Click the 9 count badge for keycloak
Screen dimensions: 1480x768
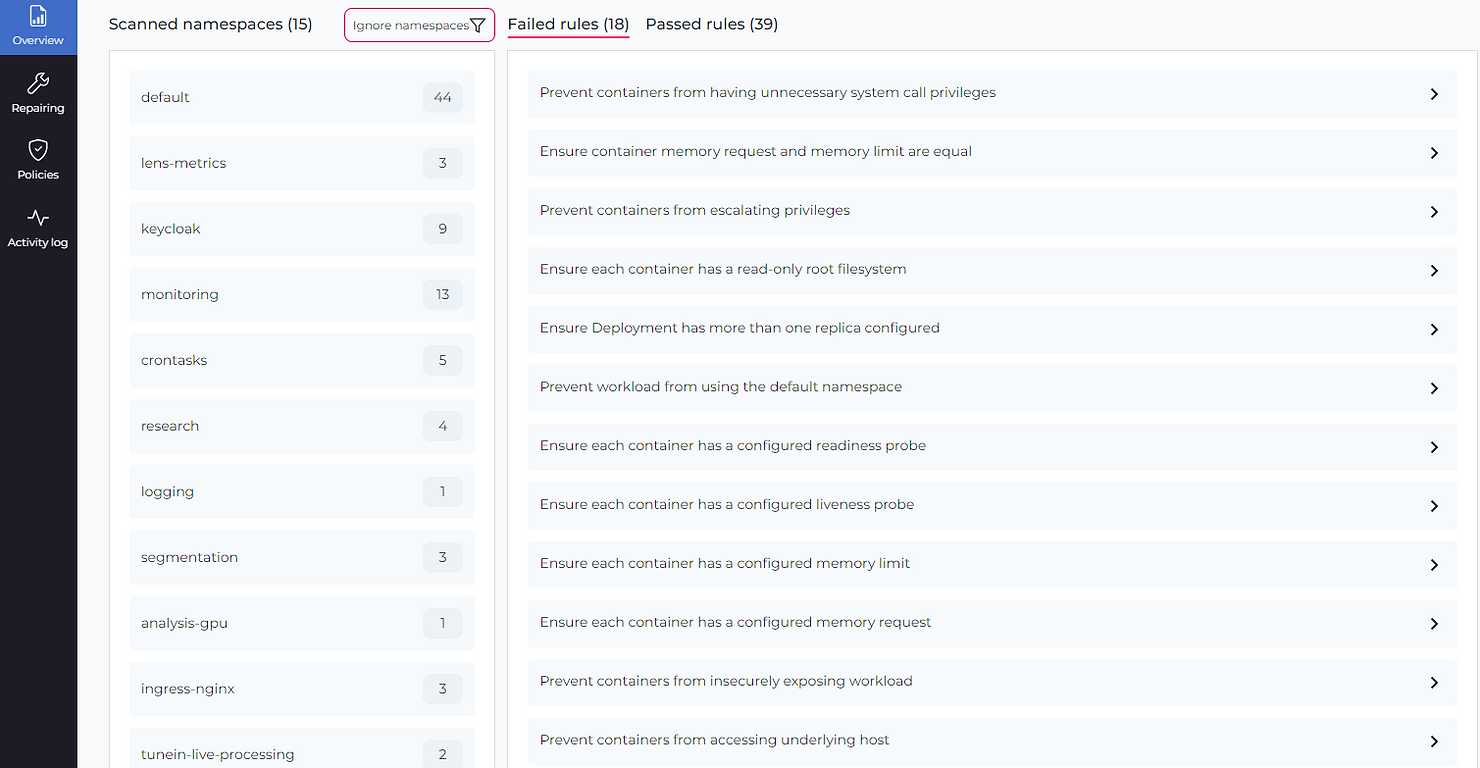click(x=443, y=229)
